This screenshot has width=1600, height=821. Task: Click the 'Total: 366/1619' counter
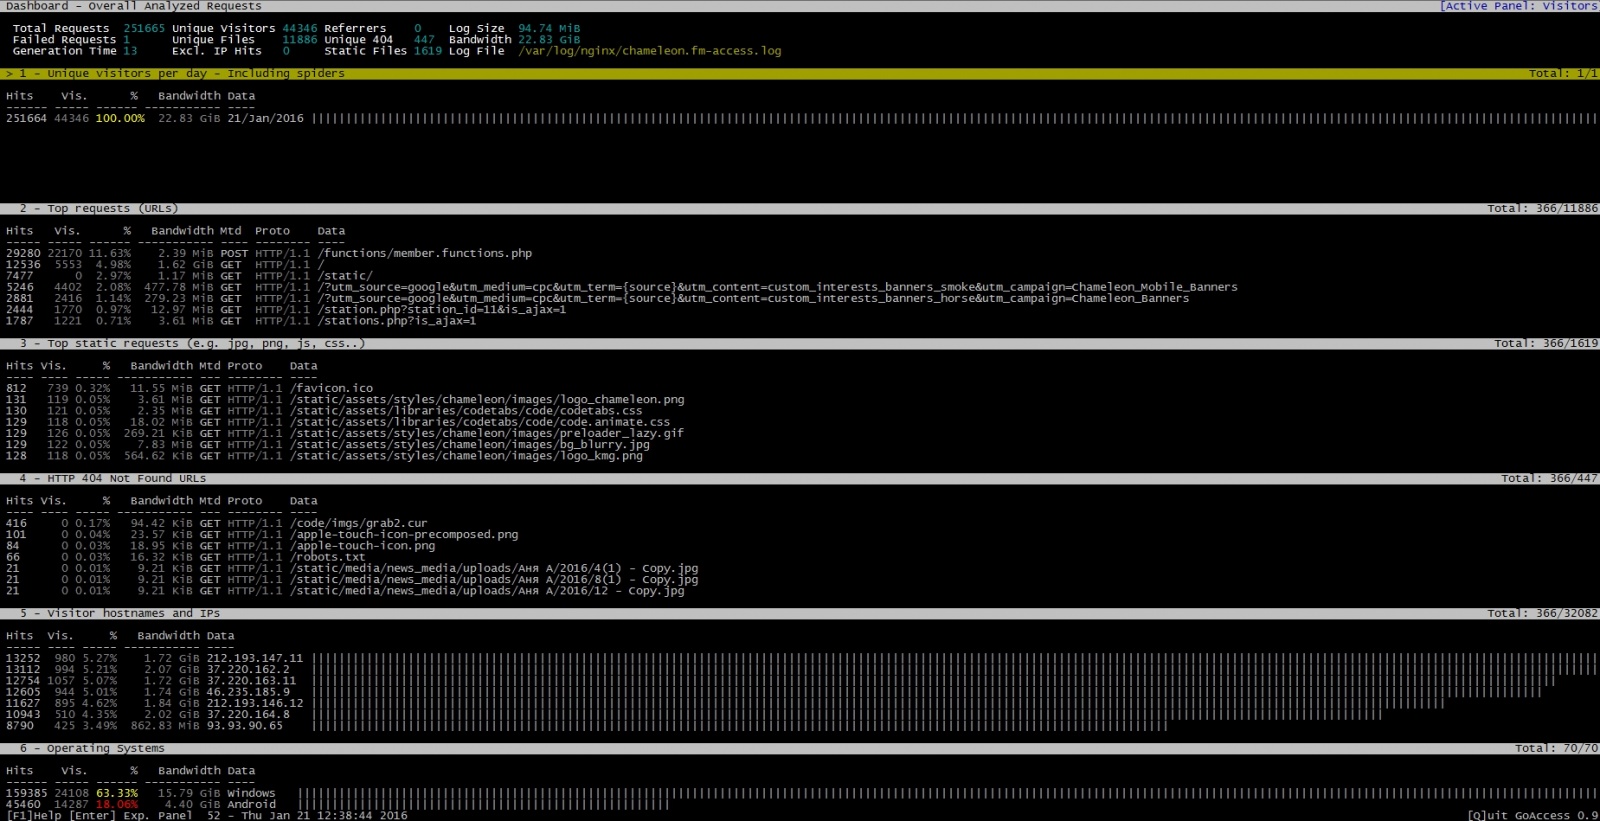[x=1546, y=344]
